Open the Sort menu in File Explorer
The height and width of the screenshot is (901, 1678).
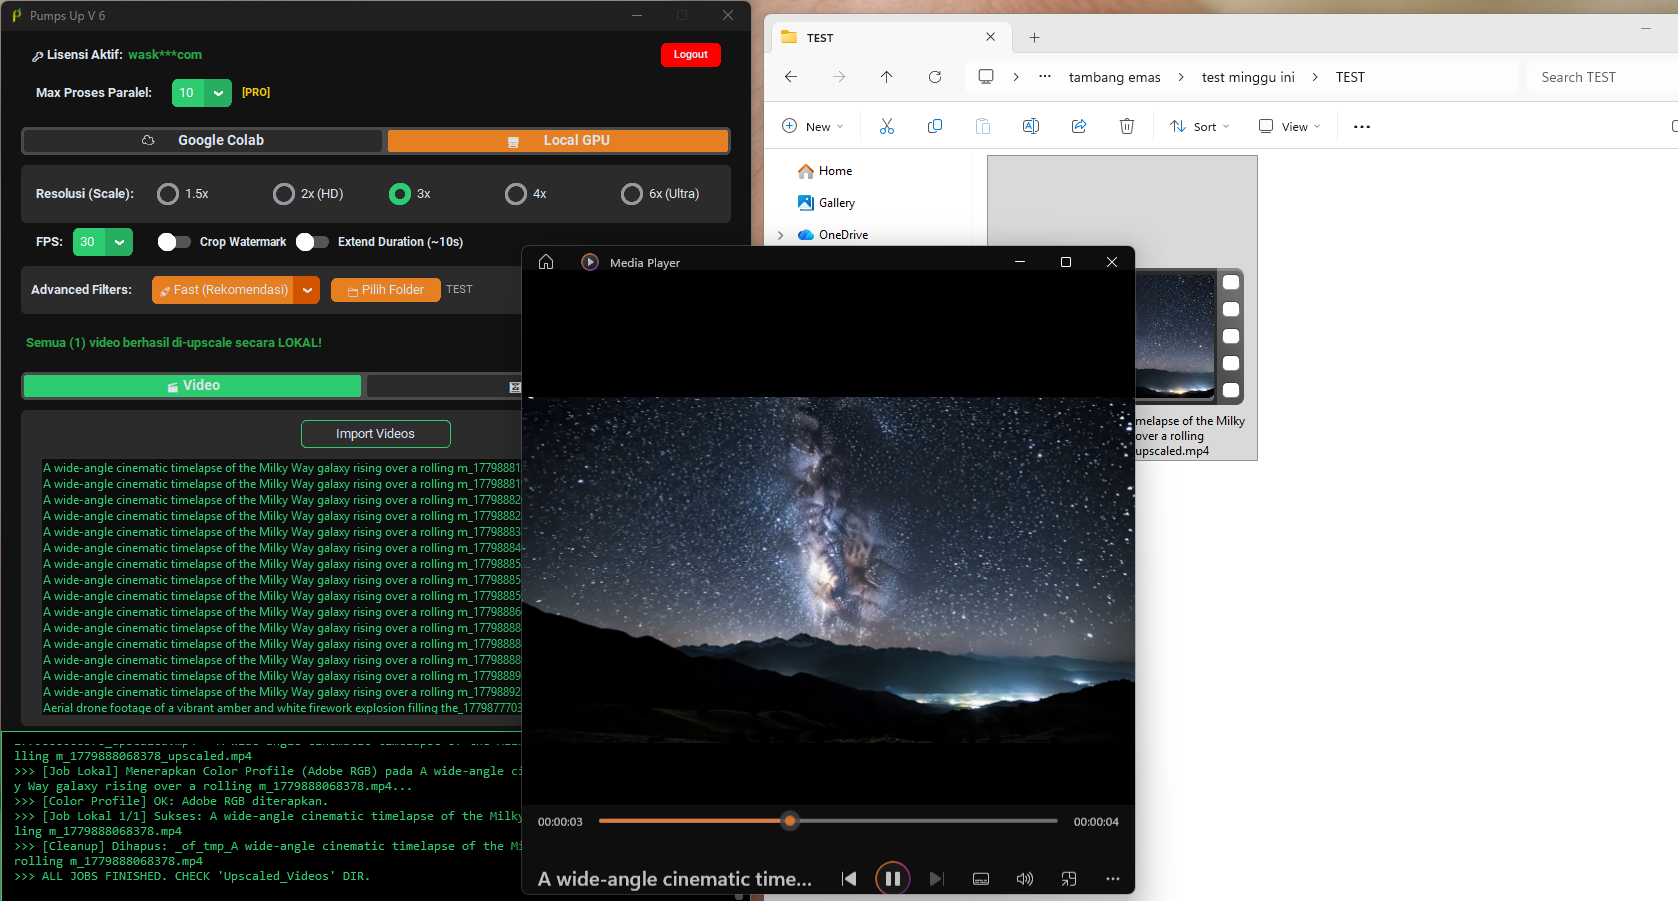tap(1200, 126)
